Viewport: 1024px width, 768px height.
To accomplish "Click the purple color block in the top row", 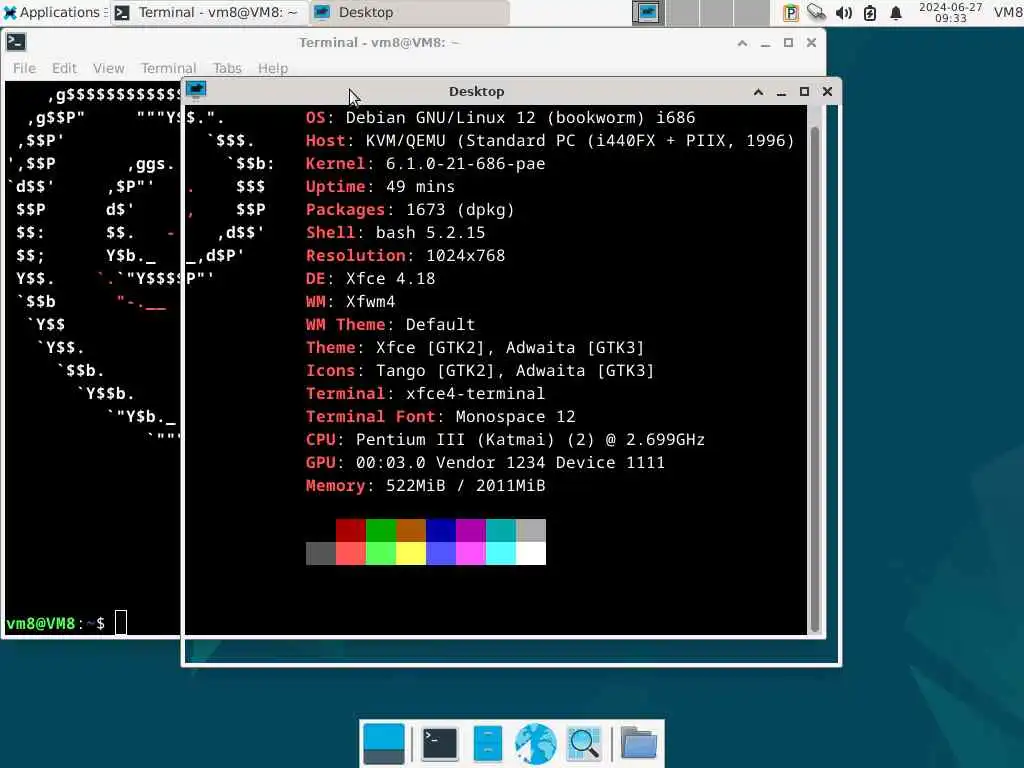I will 471,530.
